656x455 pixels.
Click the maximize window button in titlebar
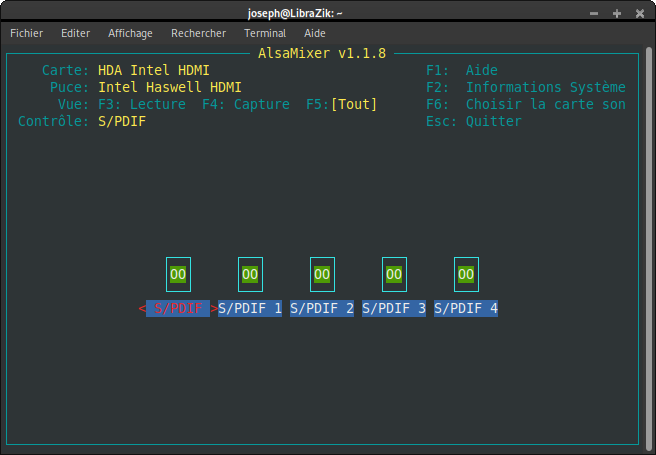(x=617, y=13)
